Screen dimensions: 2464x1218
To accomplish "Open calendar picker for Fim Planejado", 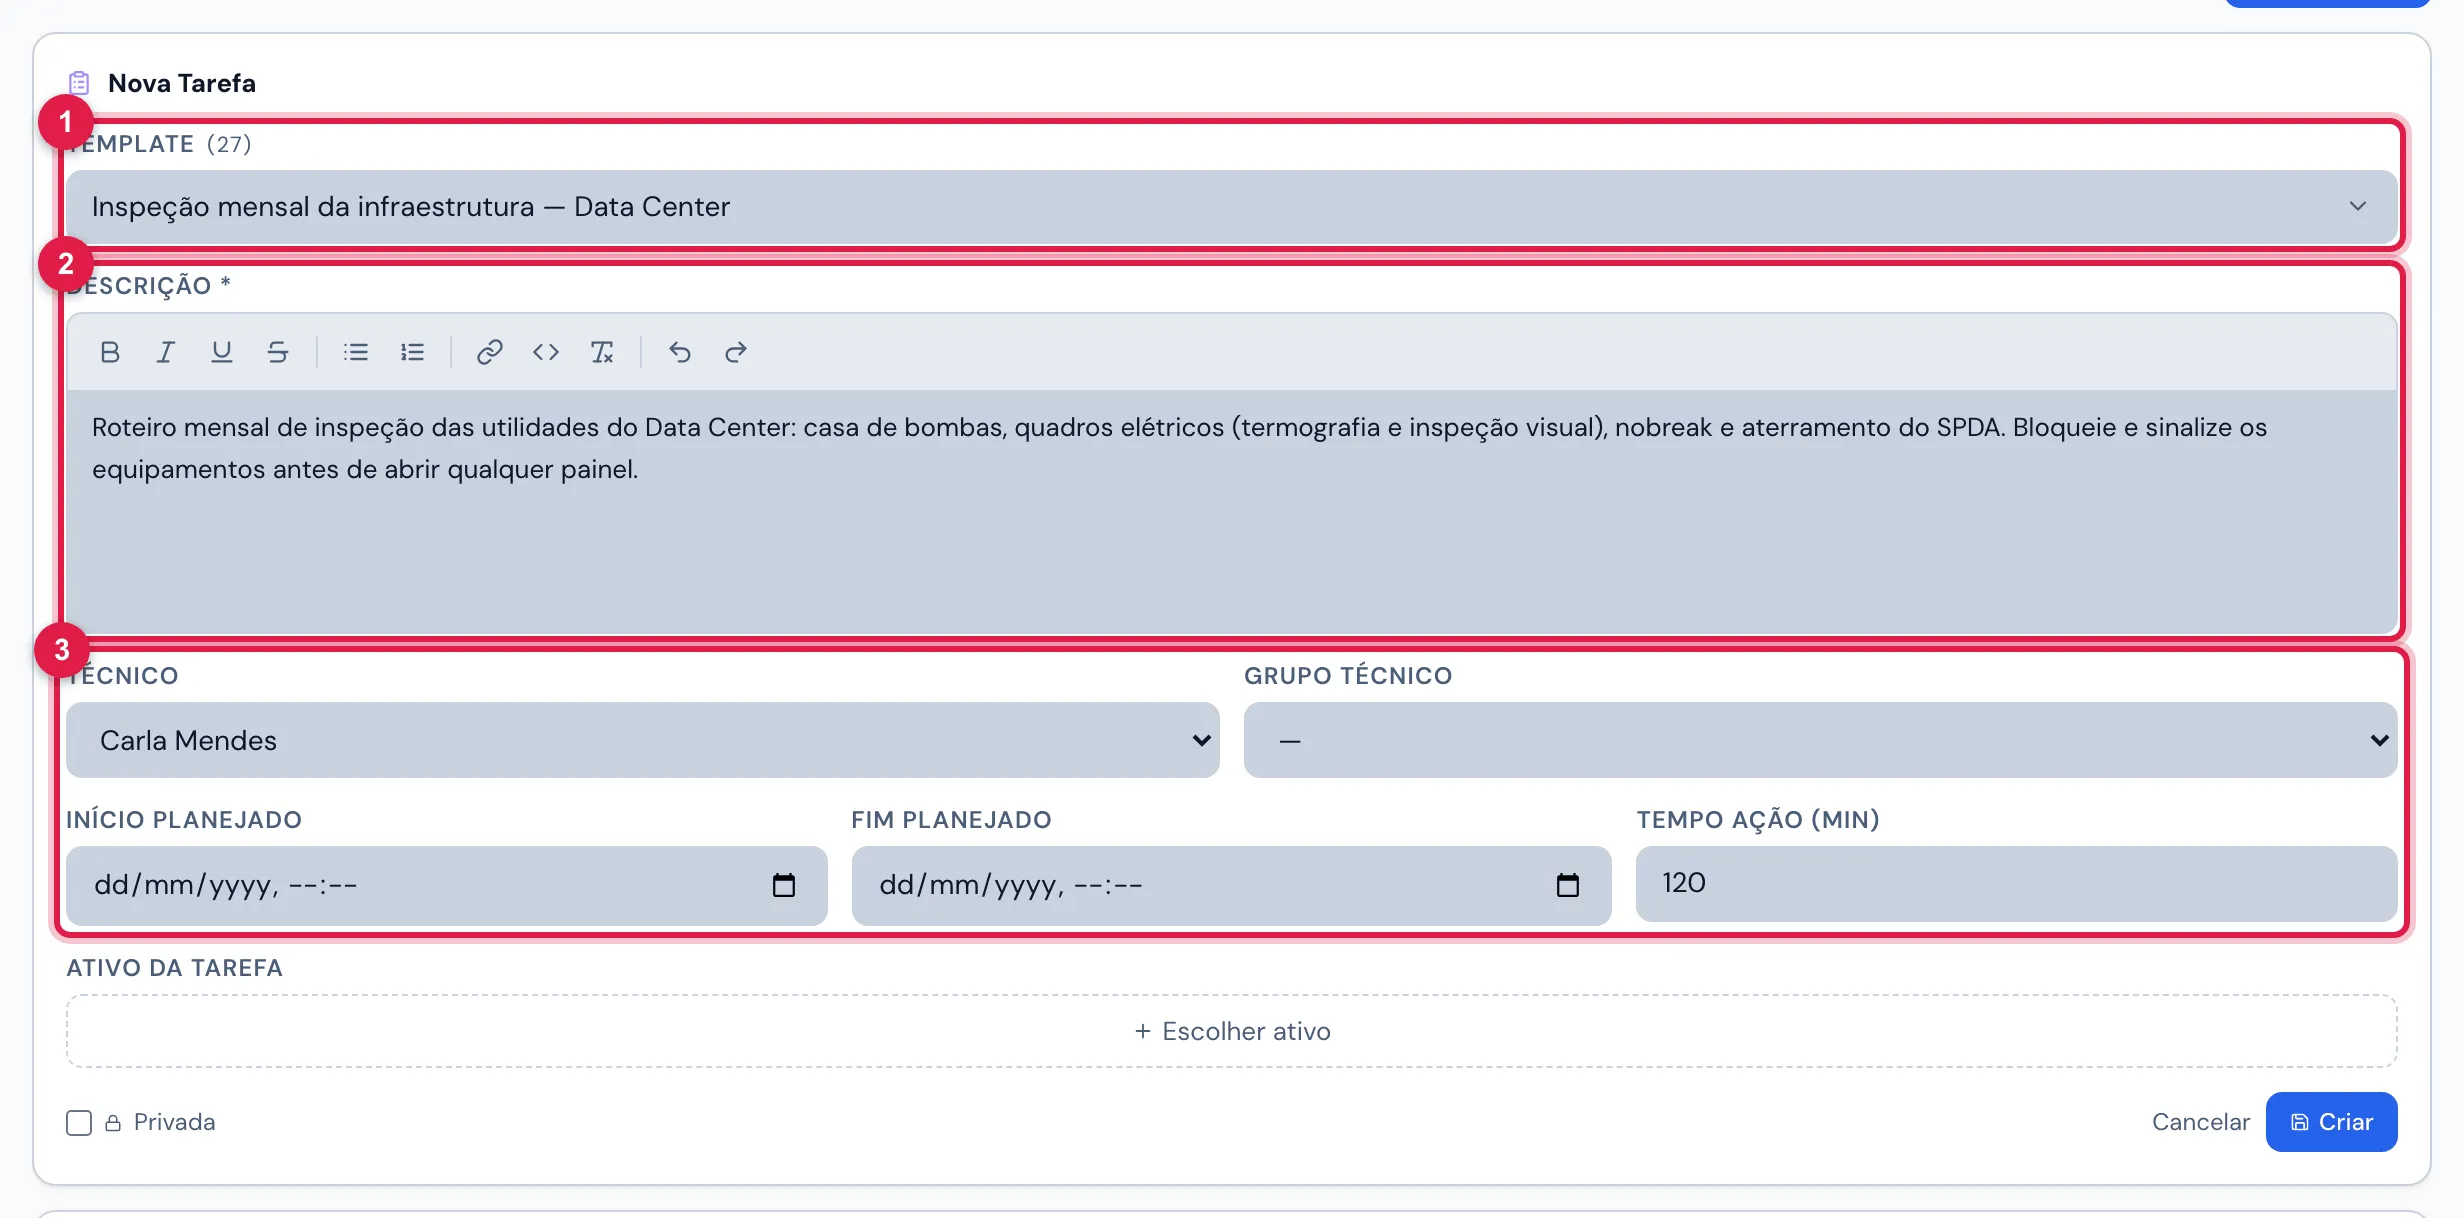I will tap(1568, 885).
